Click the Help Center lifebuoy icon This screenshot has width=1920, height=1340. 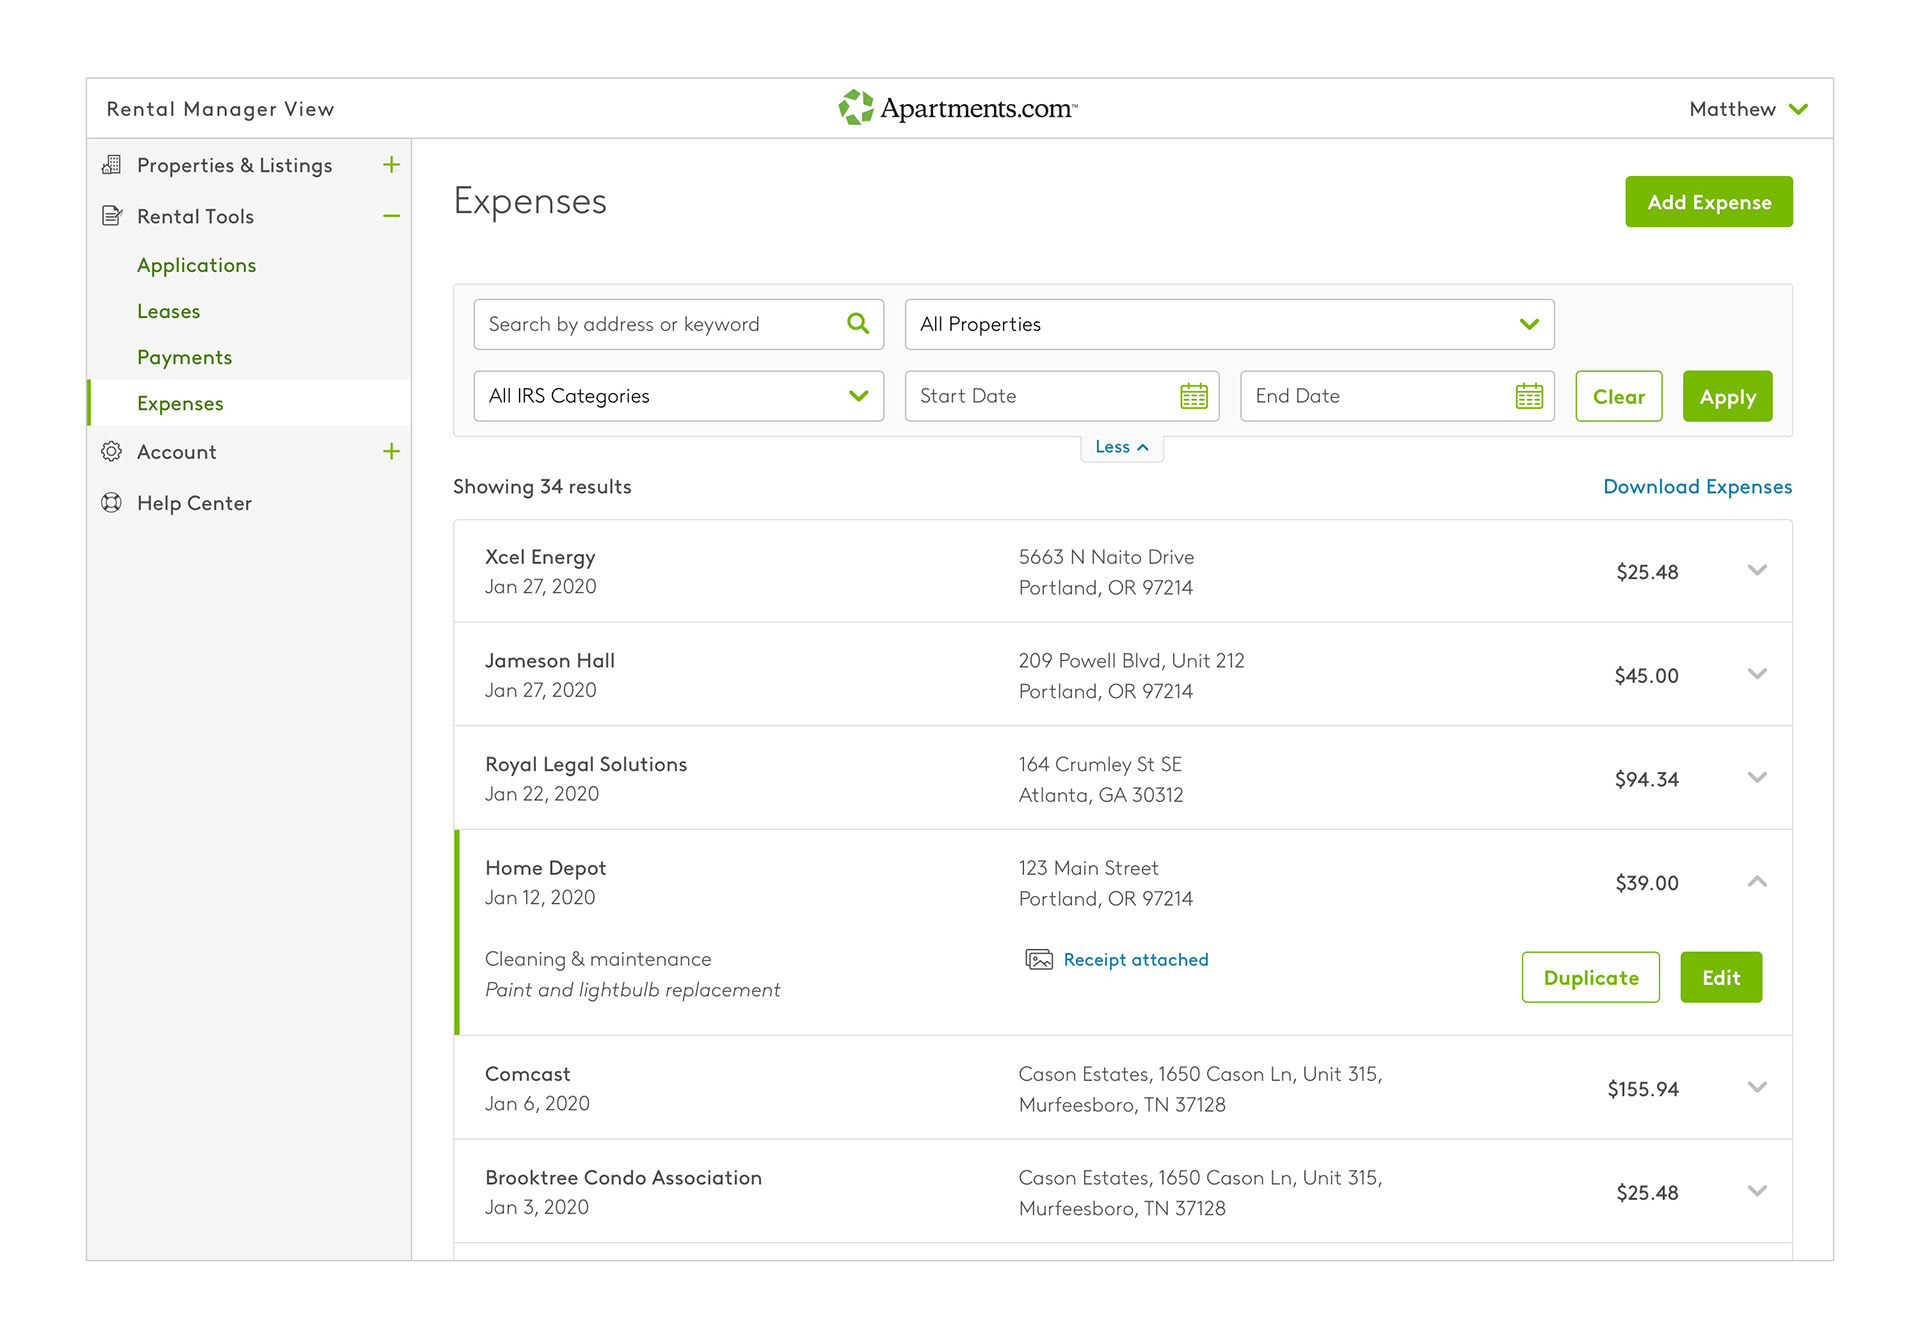click(x=112, y=503)
